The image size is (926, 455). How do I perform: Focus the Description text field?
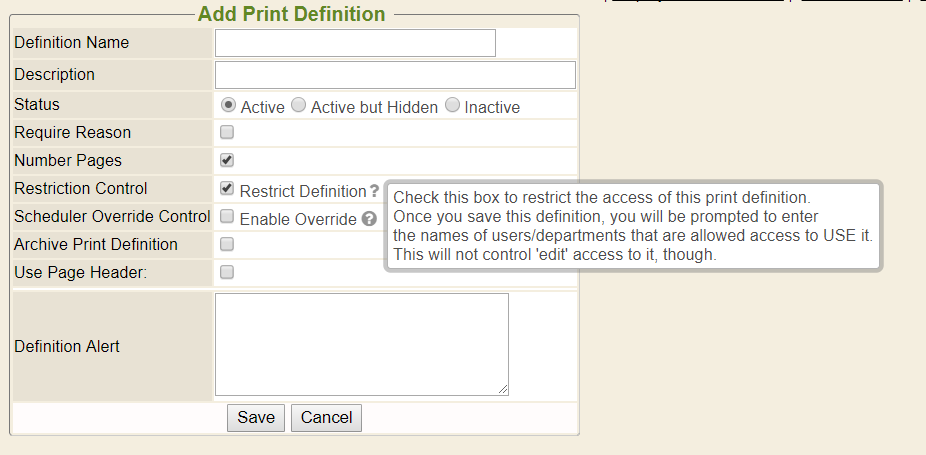point(395,75)
